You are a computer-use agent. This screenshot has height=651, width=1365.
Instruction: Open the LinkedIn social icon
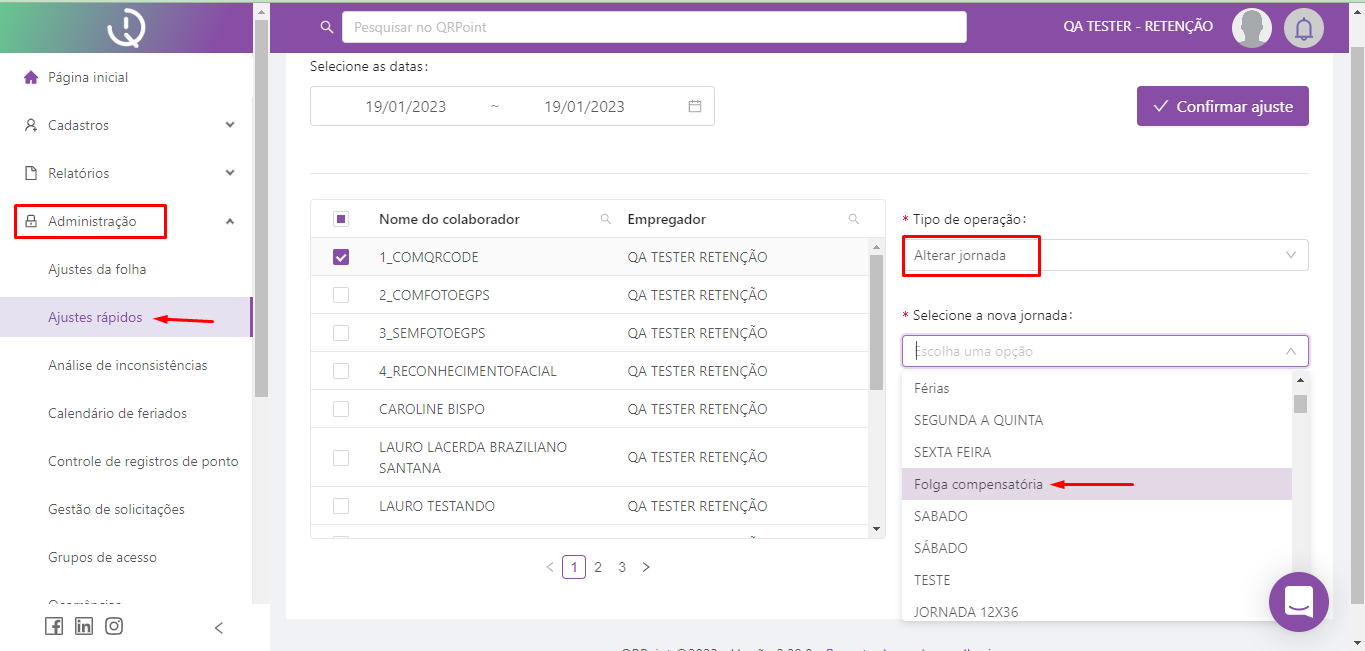click(x=84, y=626)
